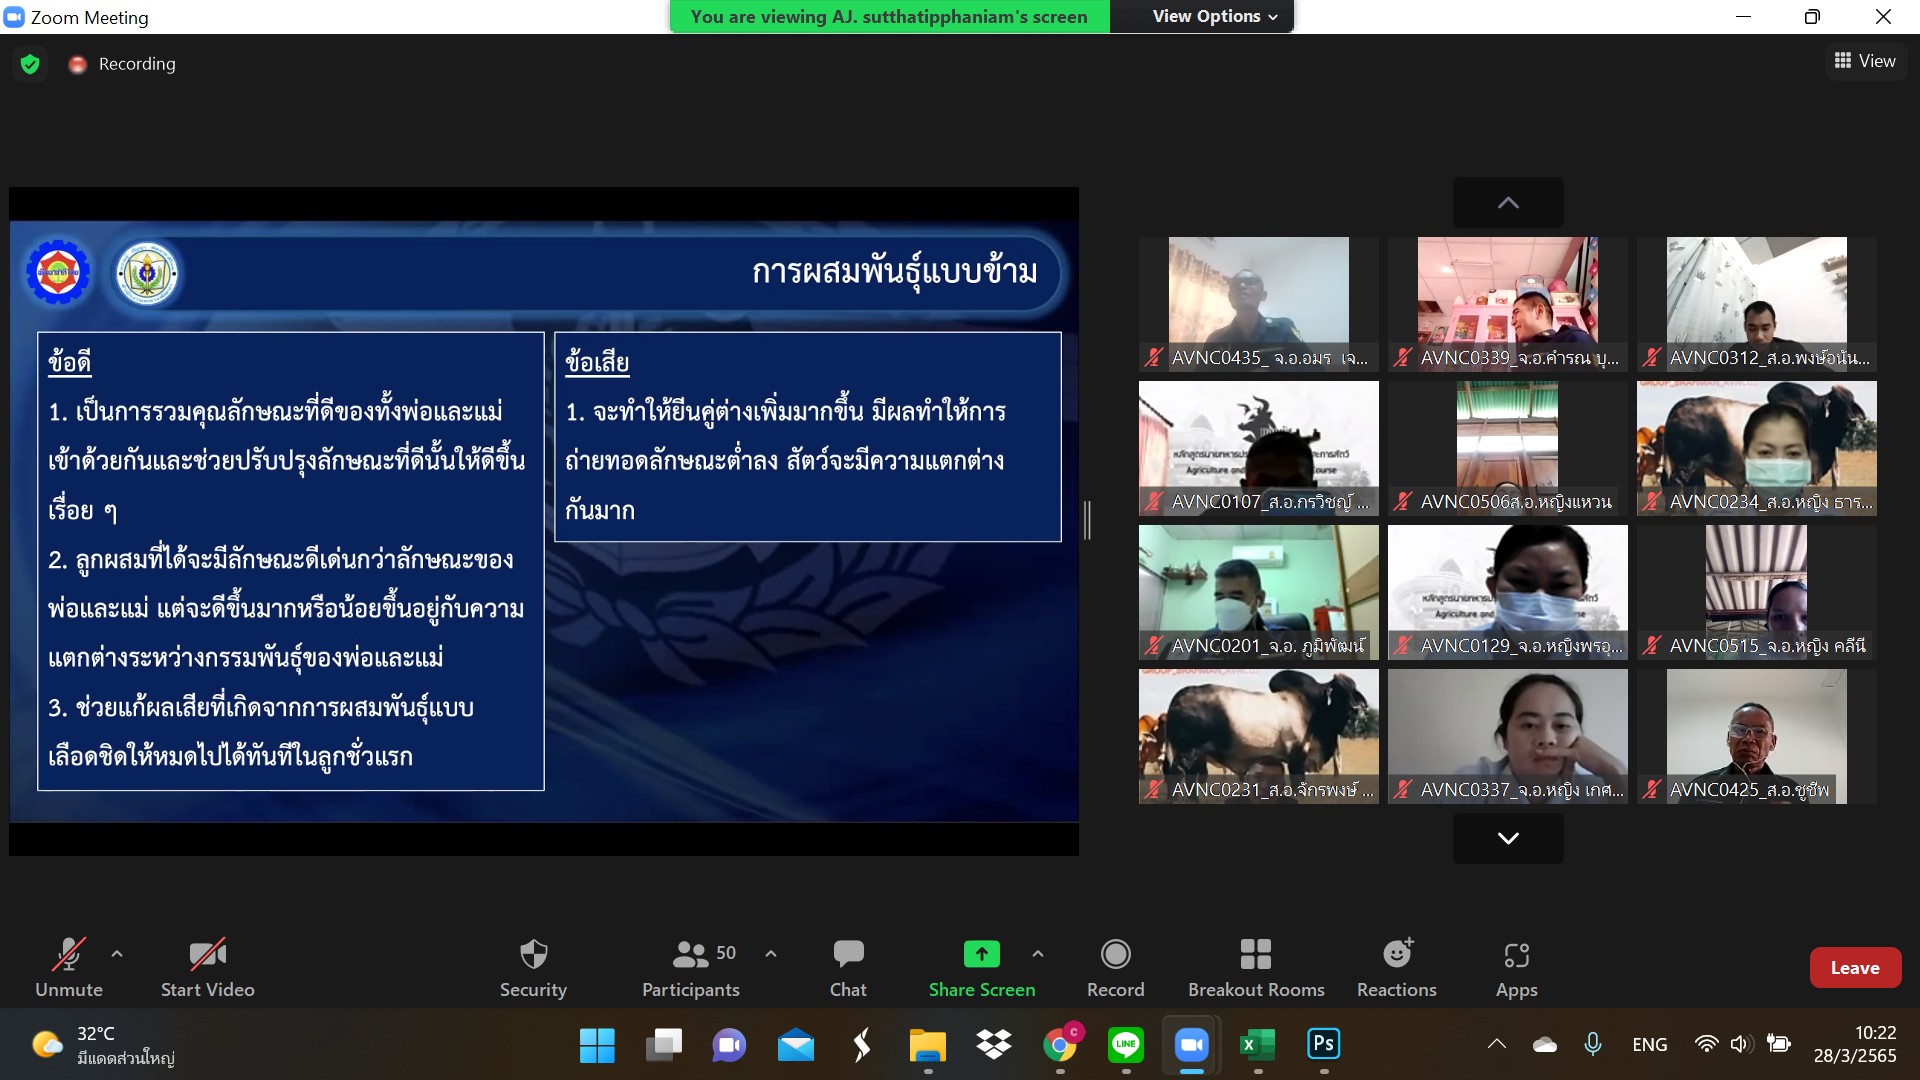This screenshot has height=1080, width=1920.
Task: Select video tile AVNC0234
Action: pyautogui.click(x=1756, y=448)
